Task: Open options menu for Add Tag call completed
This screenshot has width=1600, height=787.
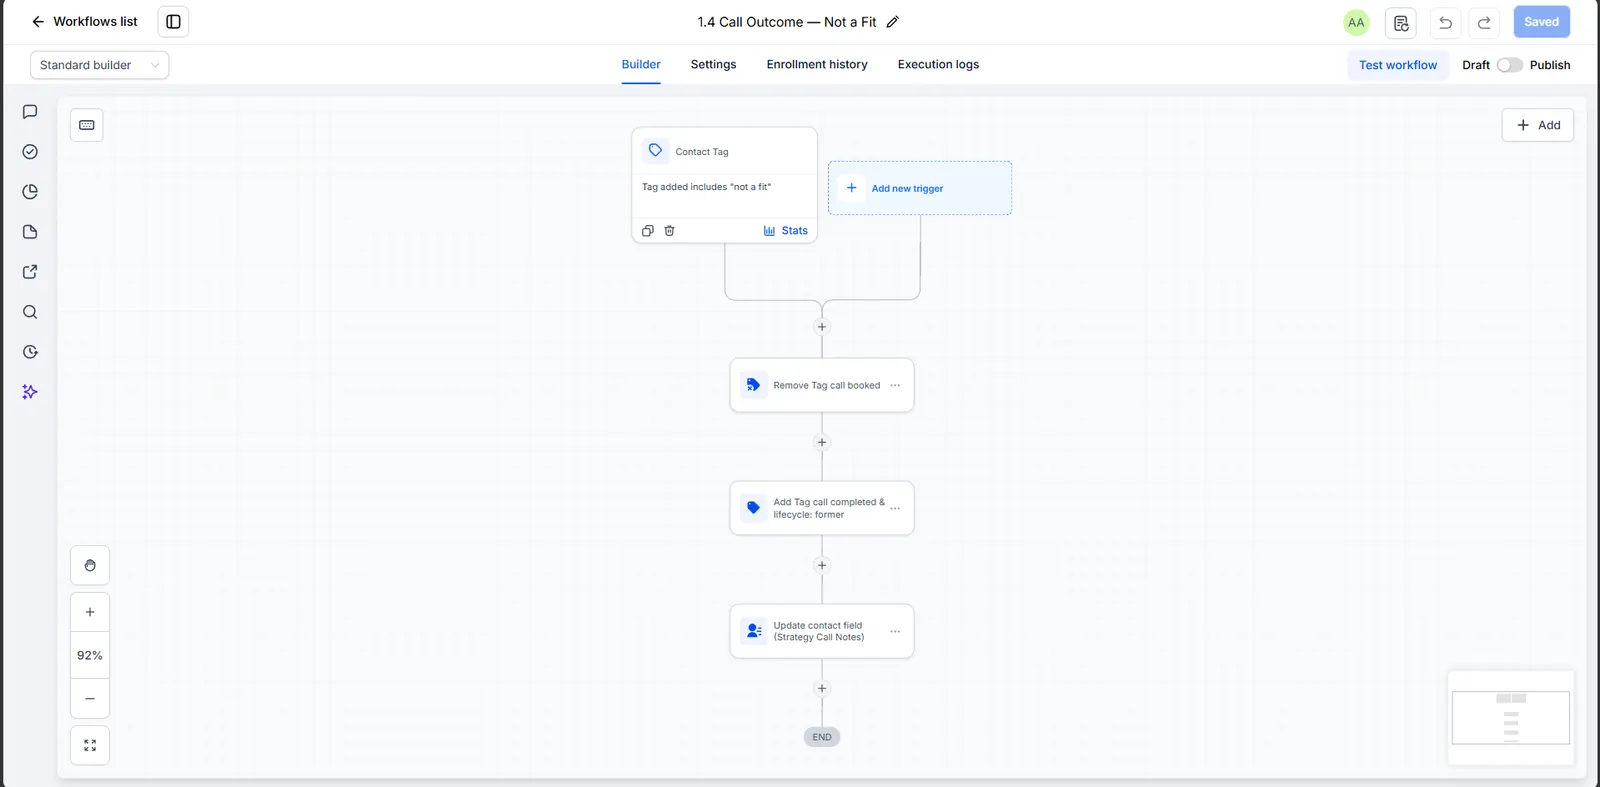Action: pos(895,509)
